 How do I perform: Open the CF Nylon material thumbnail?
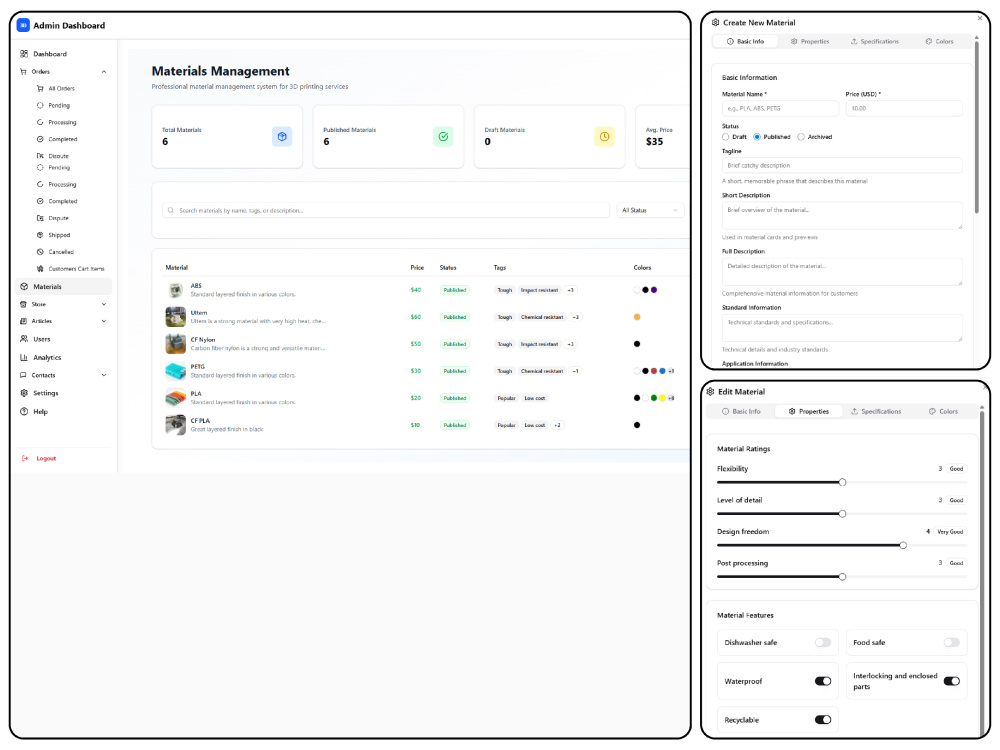[175, 344]
